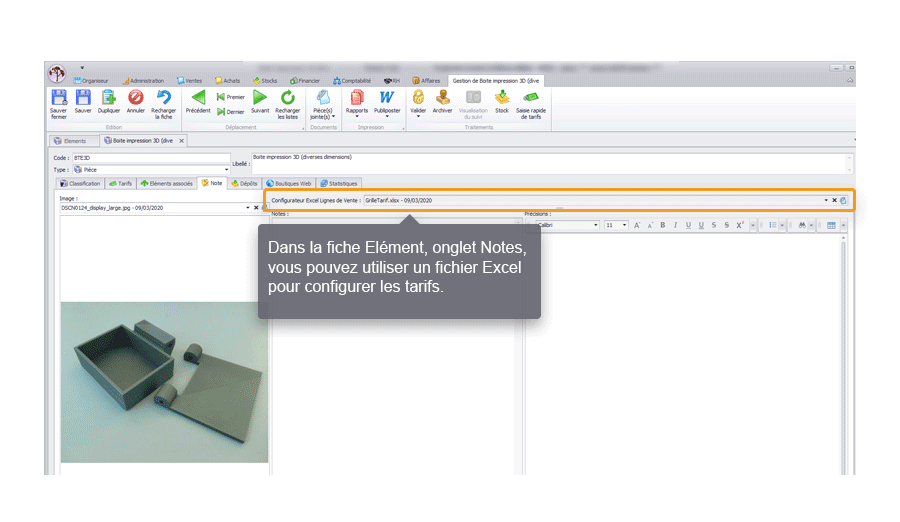Duplicate the record with Dupliquer
This screenshot has width=900, height=522.
108,101
